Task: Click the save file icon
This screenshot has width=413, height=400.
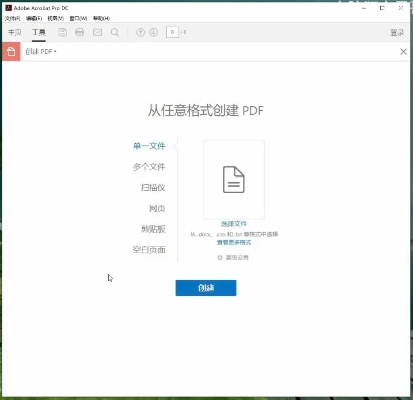Action: click(62, 32)
